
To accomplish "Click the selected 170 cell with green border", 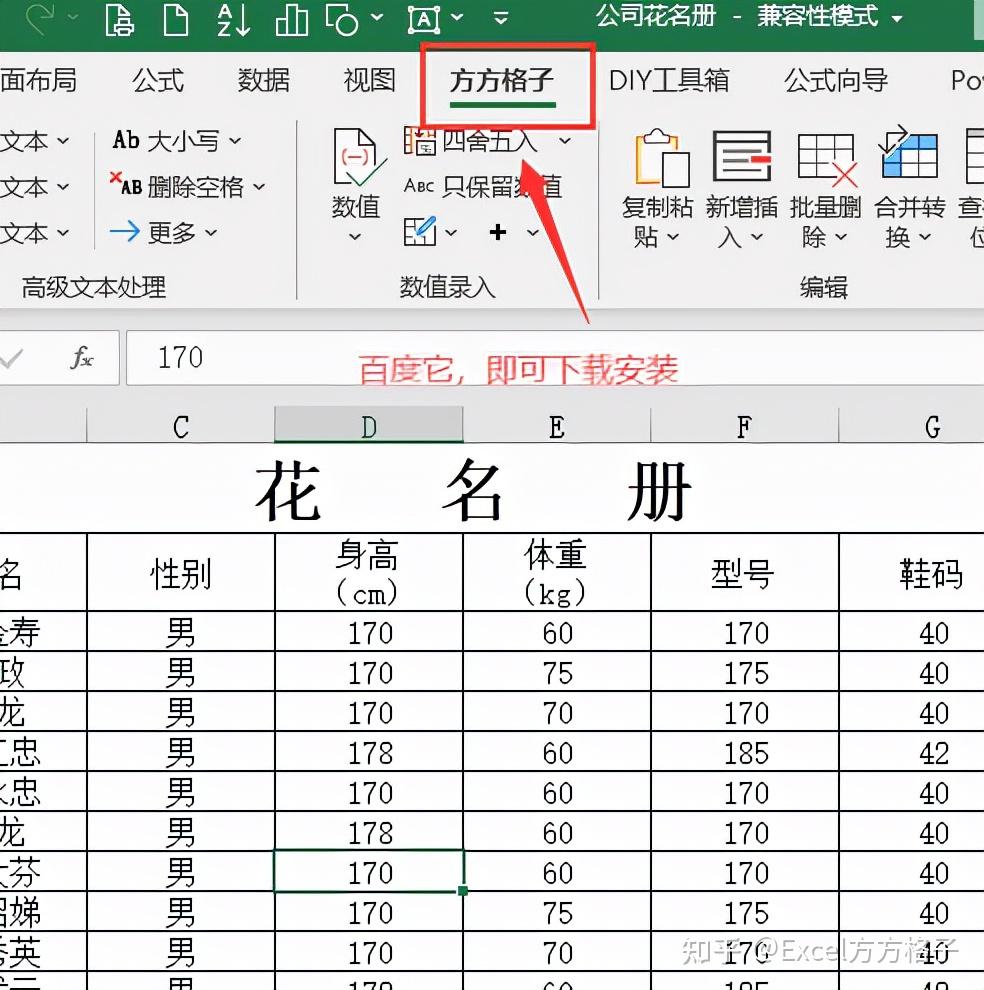I will (369, 871).
